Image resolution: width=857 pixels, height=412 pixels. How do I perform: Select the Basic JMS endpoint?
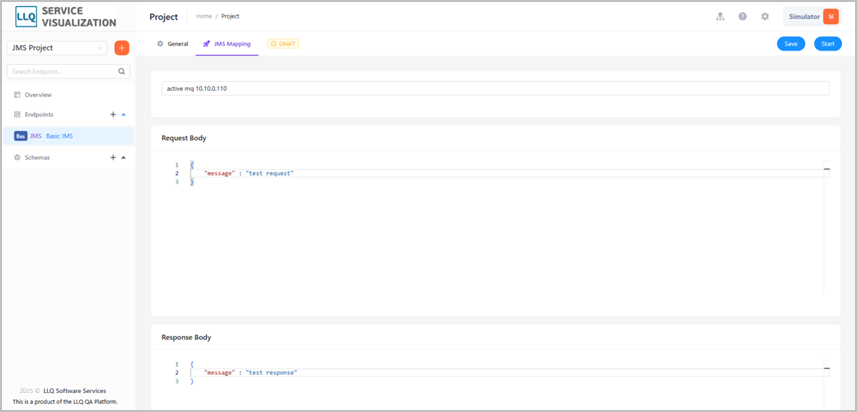pos(68,136)
